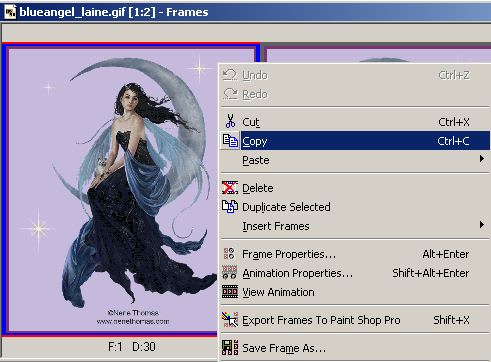This screenshot has width=491, height=362.
Task: Click the disabled Undo menu entry
Action: pyautogui.click(x=355, y=75)
